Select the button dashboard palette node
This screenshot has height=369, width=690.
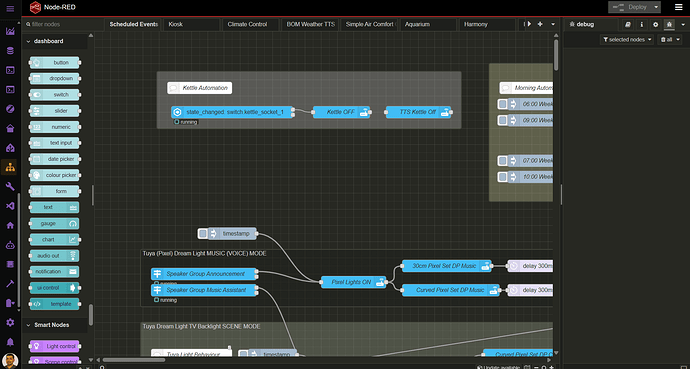tap(55, 62)
